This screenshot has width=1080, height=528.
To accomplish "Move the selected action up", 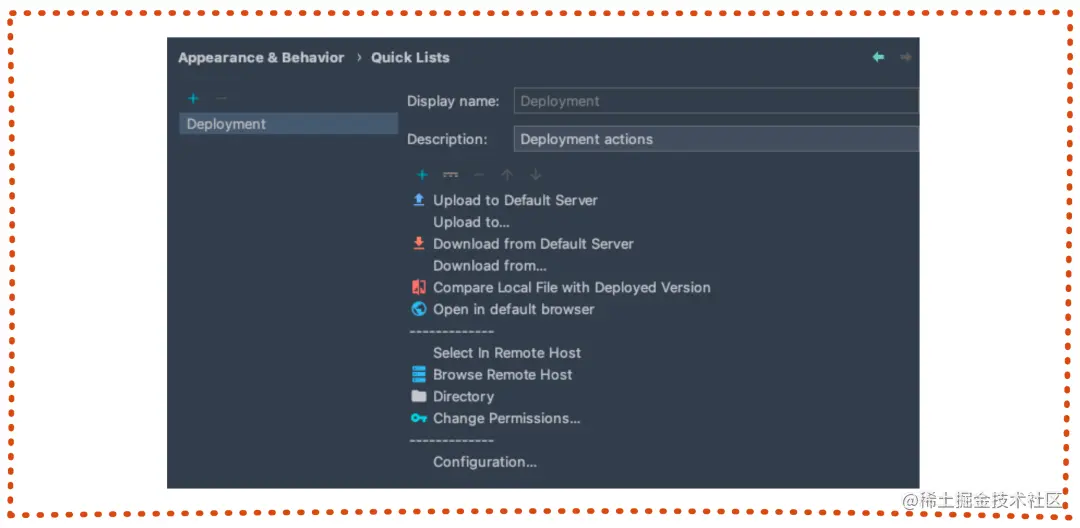I will [x=507, y=175].
